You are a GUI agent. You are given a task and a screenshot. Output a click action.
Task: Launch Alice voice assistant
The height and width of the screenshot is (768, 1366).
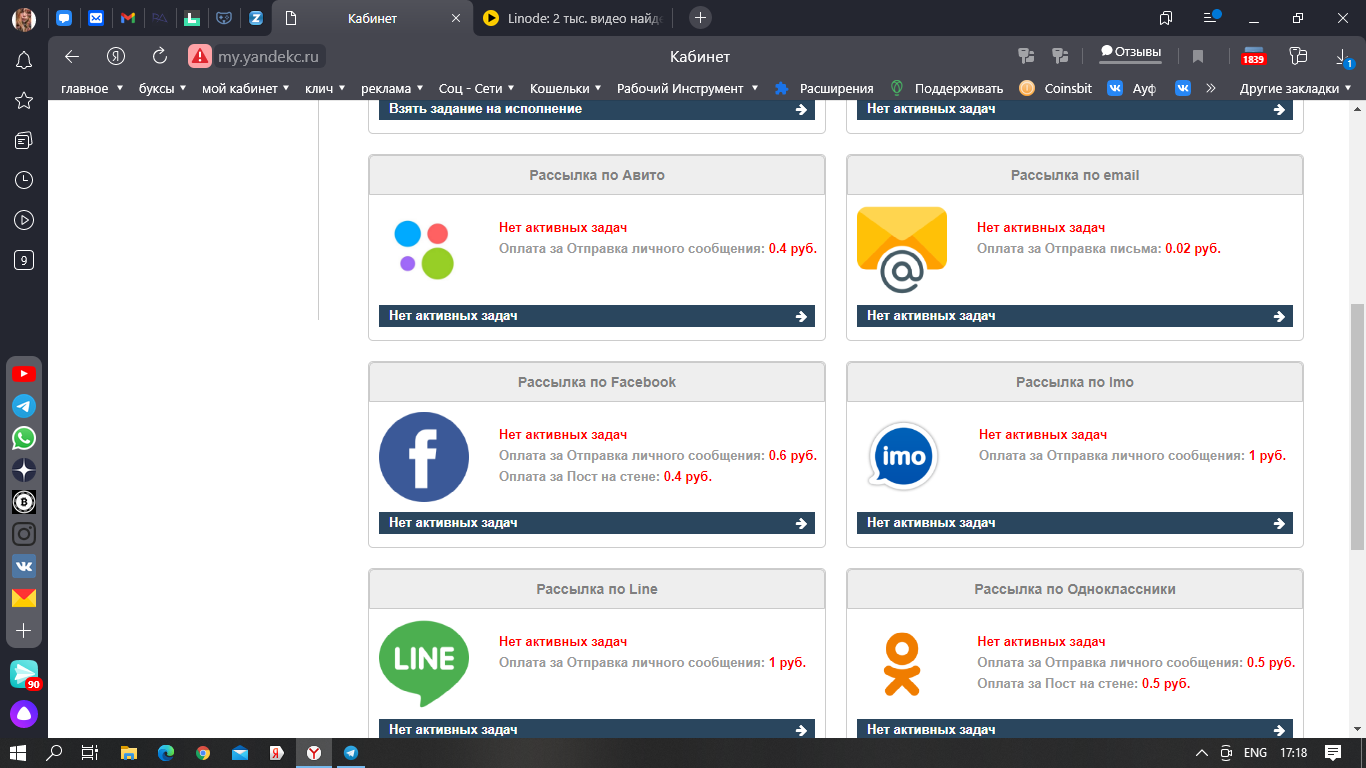[24, 714]
